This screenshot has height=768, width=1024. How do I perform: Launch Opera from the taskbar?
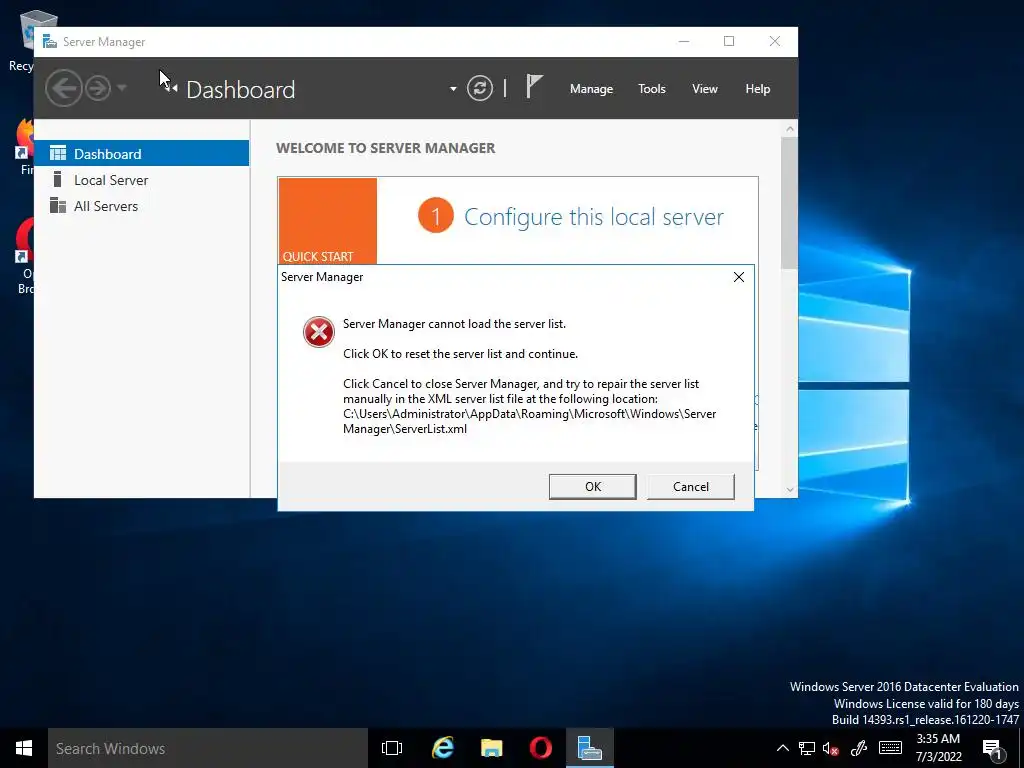click(541, 748)
